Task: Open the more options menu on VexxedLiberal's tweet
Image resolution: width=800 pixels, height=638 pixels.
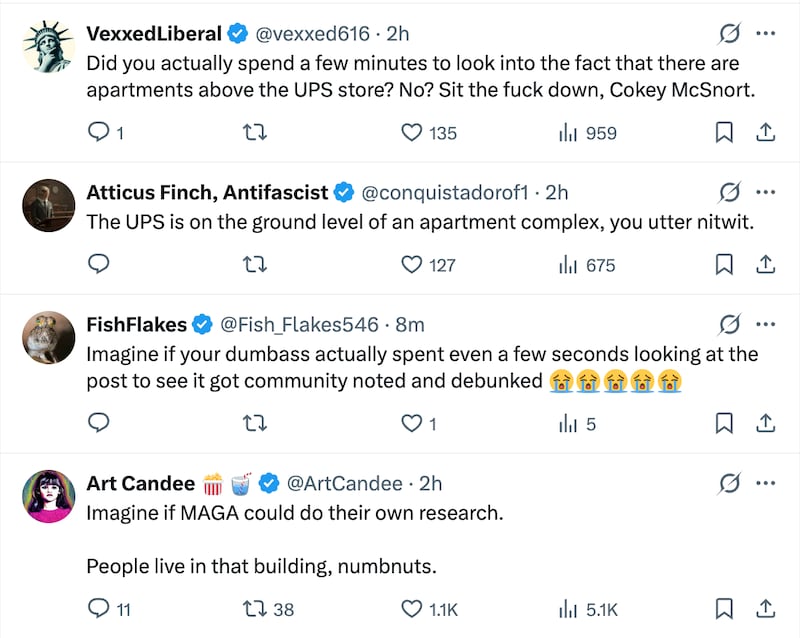Action: (766, 33)
